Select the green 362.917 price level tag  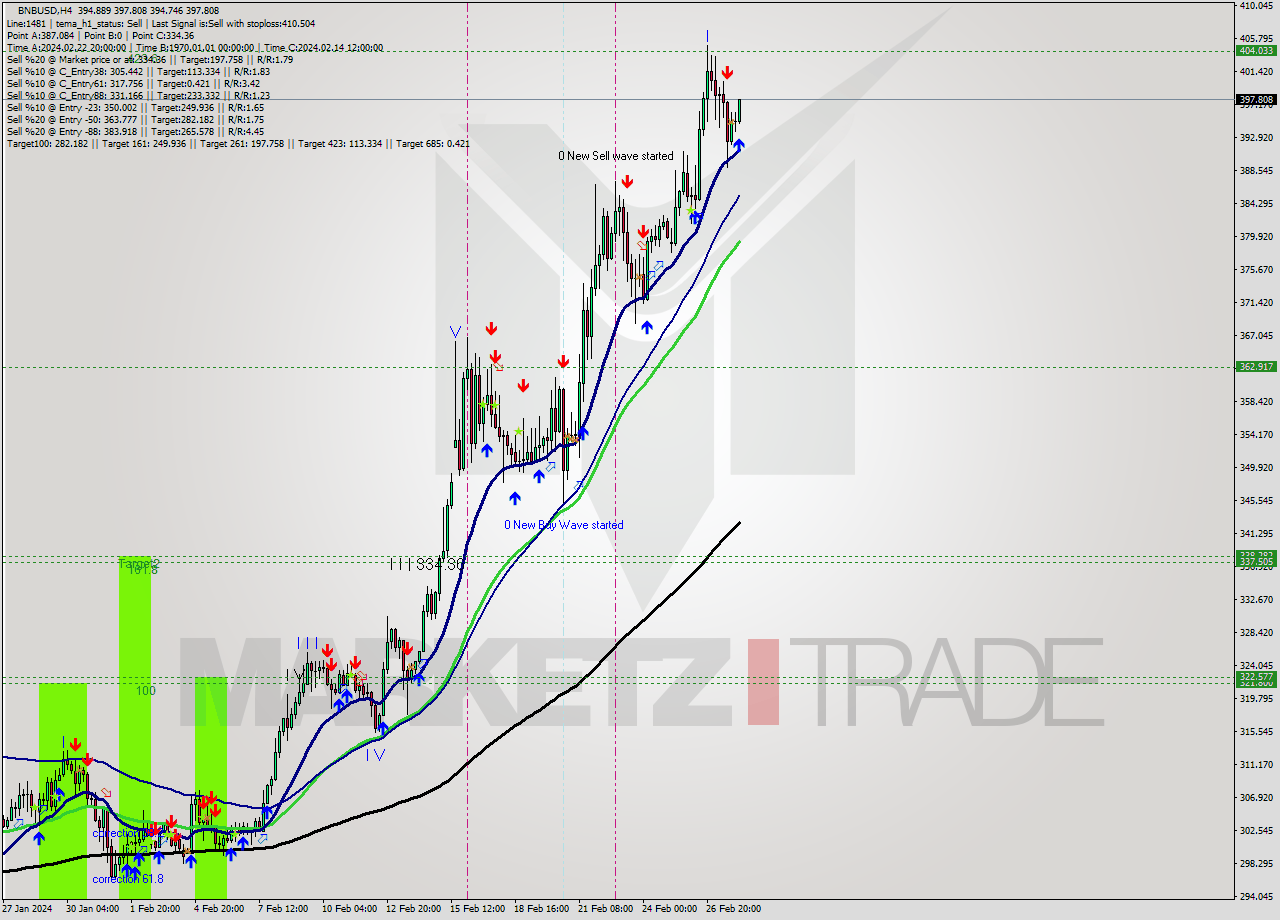point(1256,366)
